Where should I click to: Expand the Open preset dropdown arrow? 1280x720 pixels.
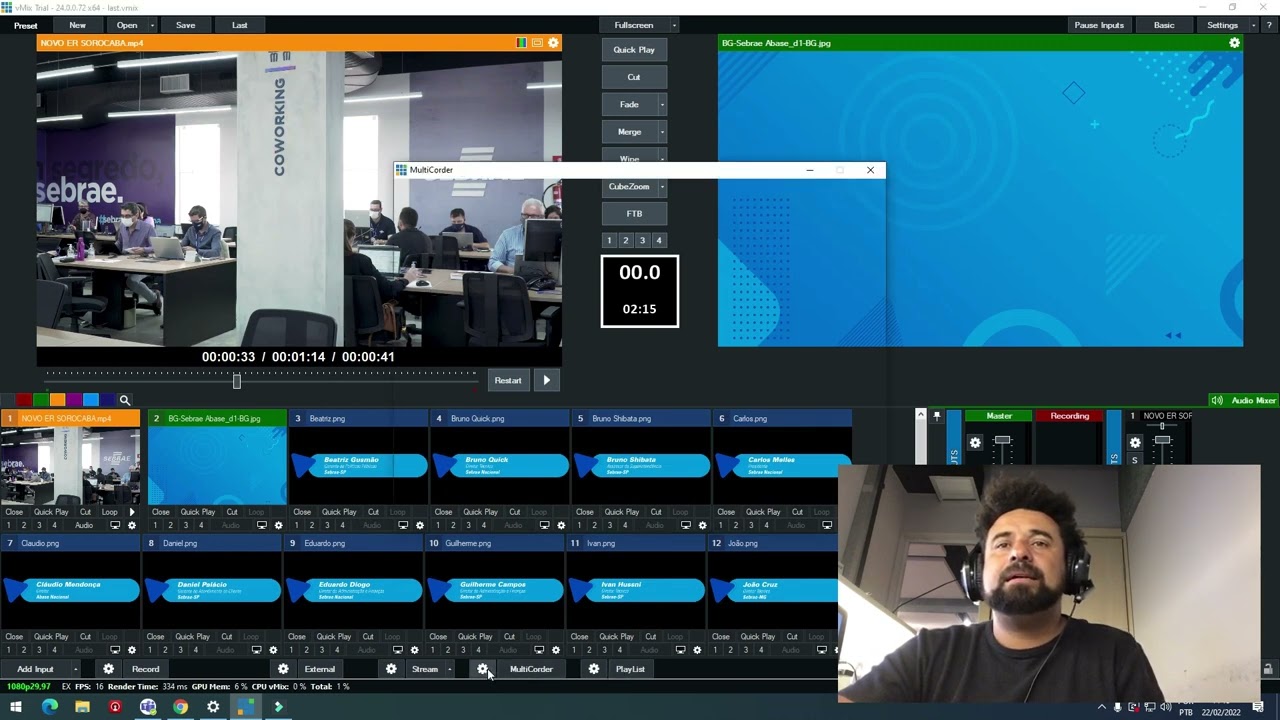152,25
